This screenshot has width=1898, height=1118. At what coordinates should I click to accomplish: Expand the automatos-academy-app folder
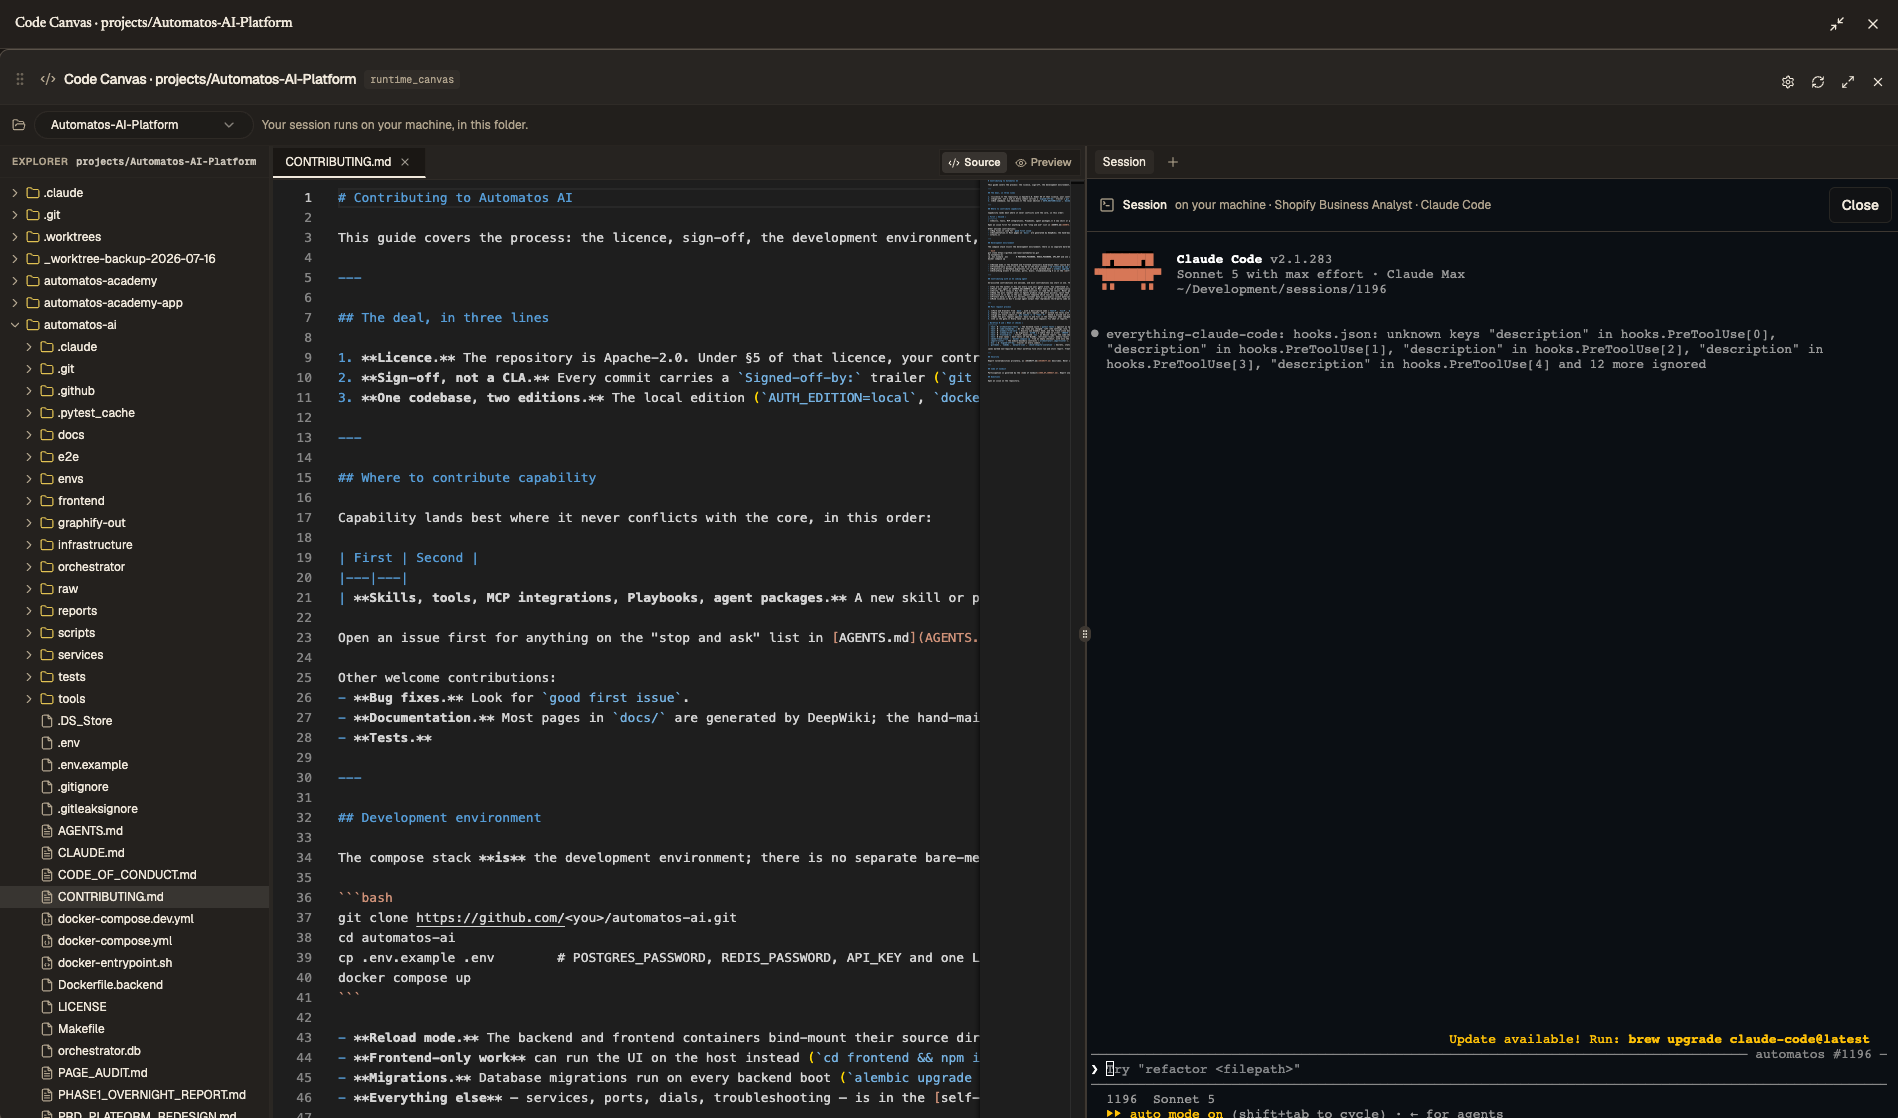[135, 303]
